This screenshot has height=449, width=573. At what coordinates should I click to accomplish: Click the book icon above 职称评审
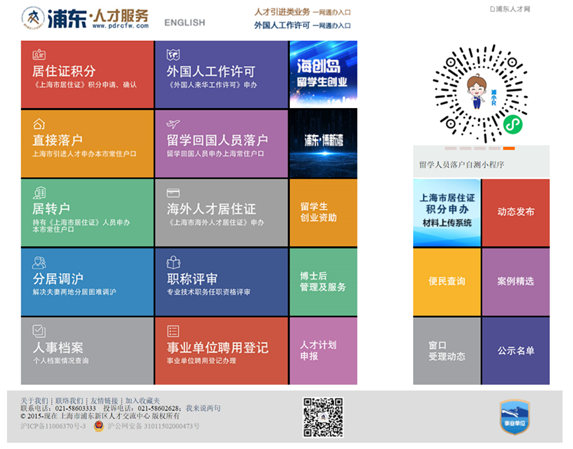173,262
